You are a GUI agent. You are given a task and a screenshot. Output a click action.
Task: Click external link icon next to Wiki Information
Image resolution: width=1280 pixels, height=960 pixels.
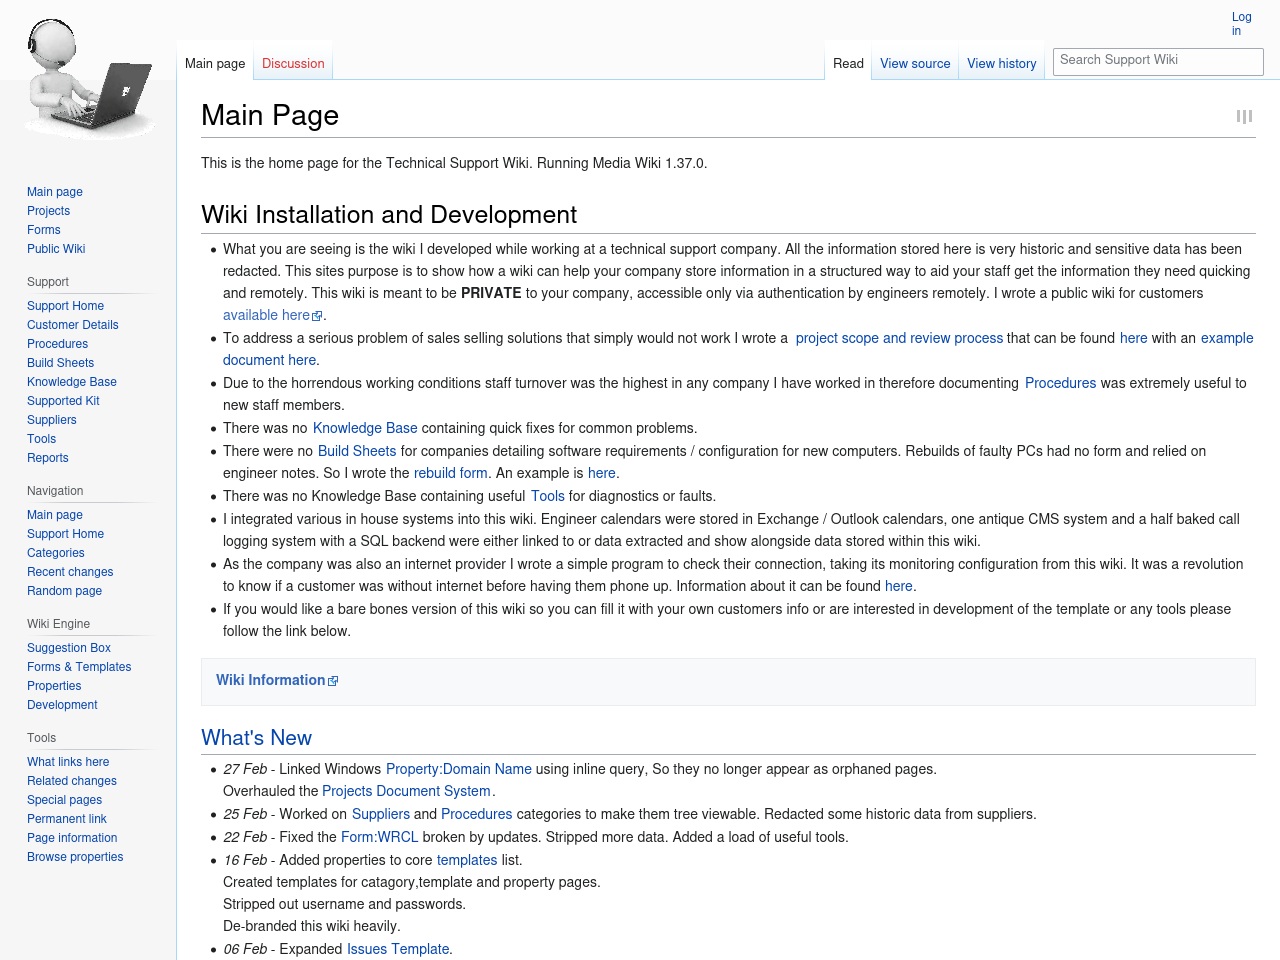coord(333,681)
